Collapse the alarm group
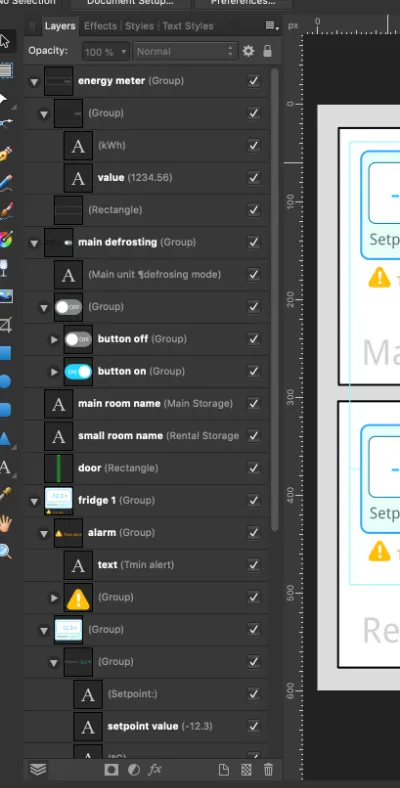The height and width of the screenshot is (788, 400). [44, 534]
